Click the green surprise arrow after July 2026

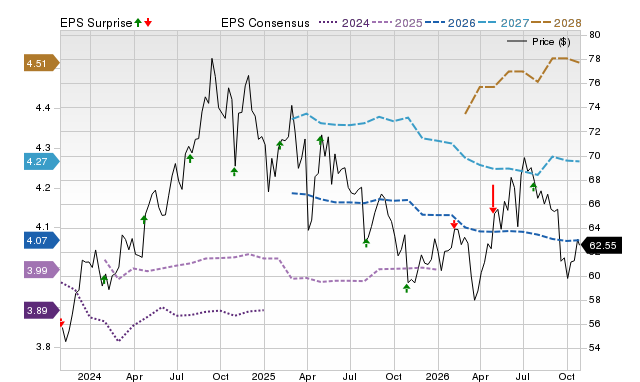[x=533, y=187]
